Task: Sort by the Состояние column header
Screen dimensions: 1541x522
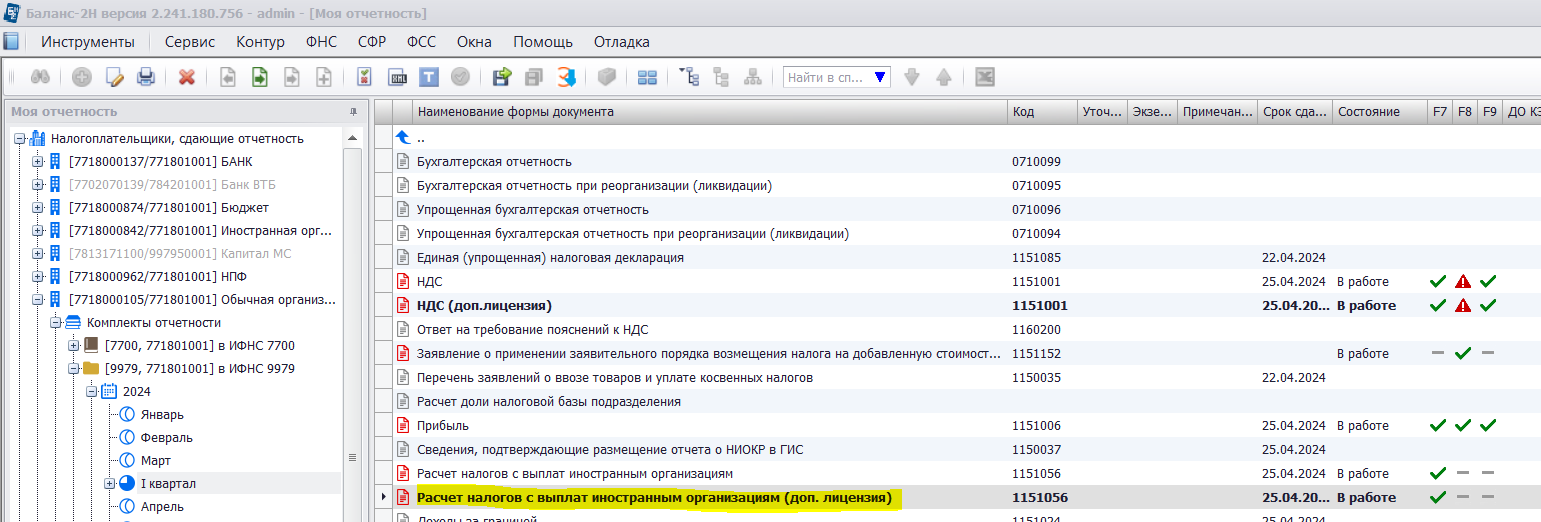Action: pyautogui.click(x=1380, y=111)
